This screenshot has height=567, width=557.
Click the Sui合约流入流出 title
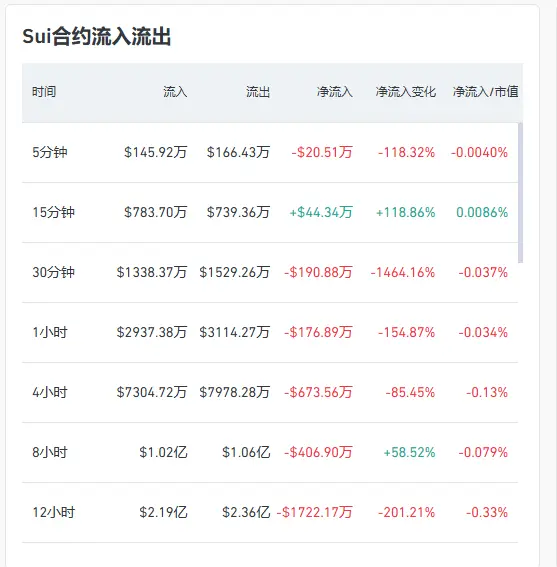click(x=97, y=37)
